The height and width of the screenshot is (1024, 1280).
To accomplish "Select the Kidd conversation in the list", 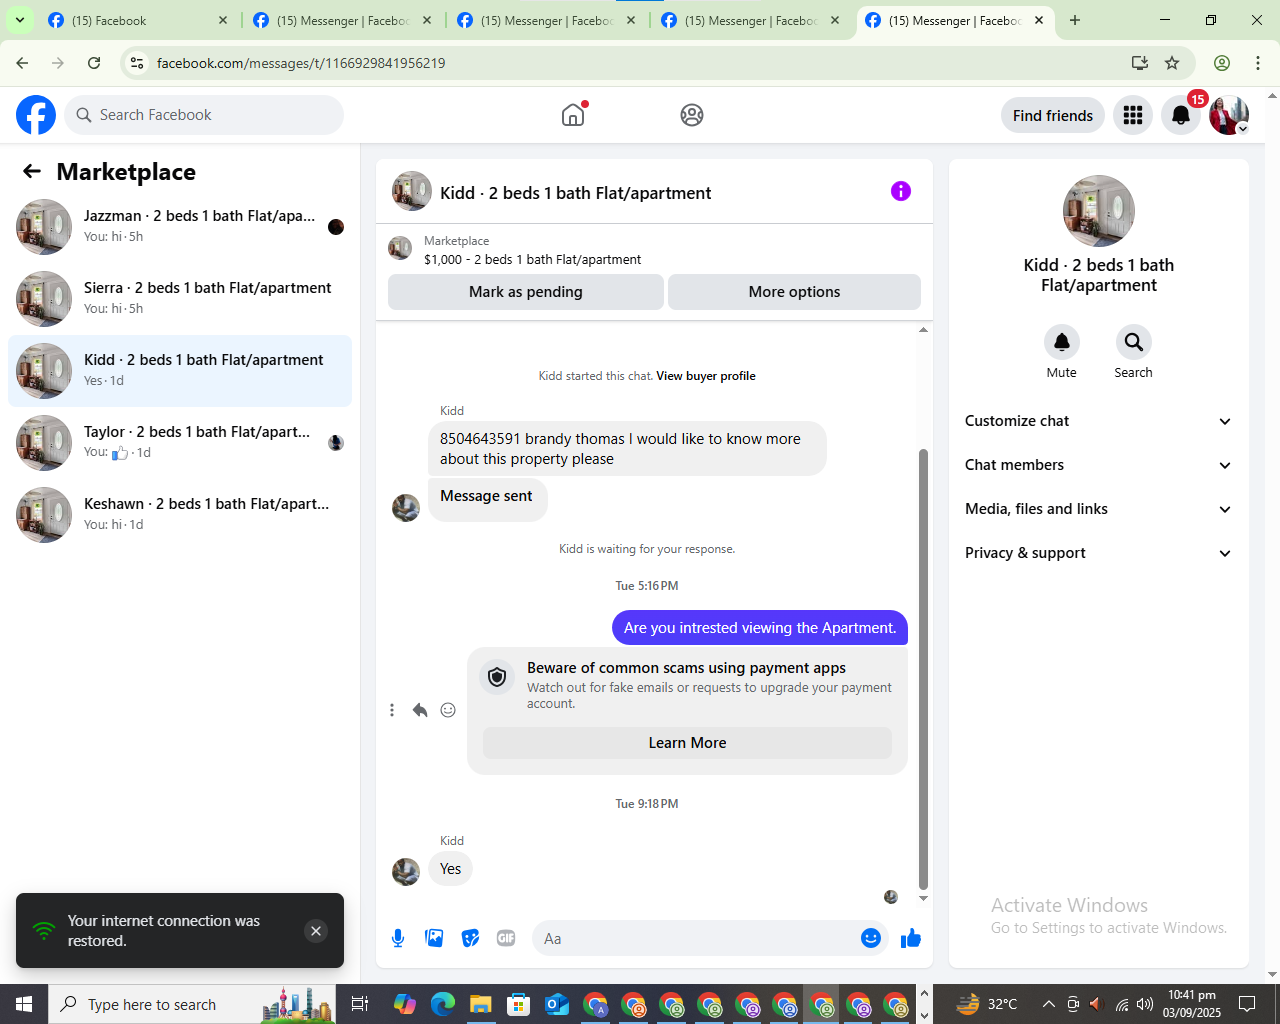I will click(x=180, y=371).
